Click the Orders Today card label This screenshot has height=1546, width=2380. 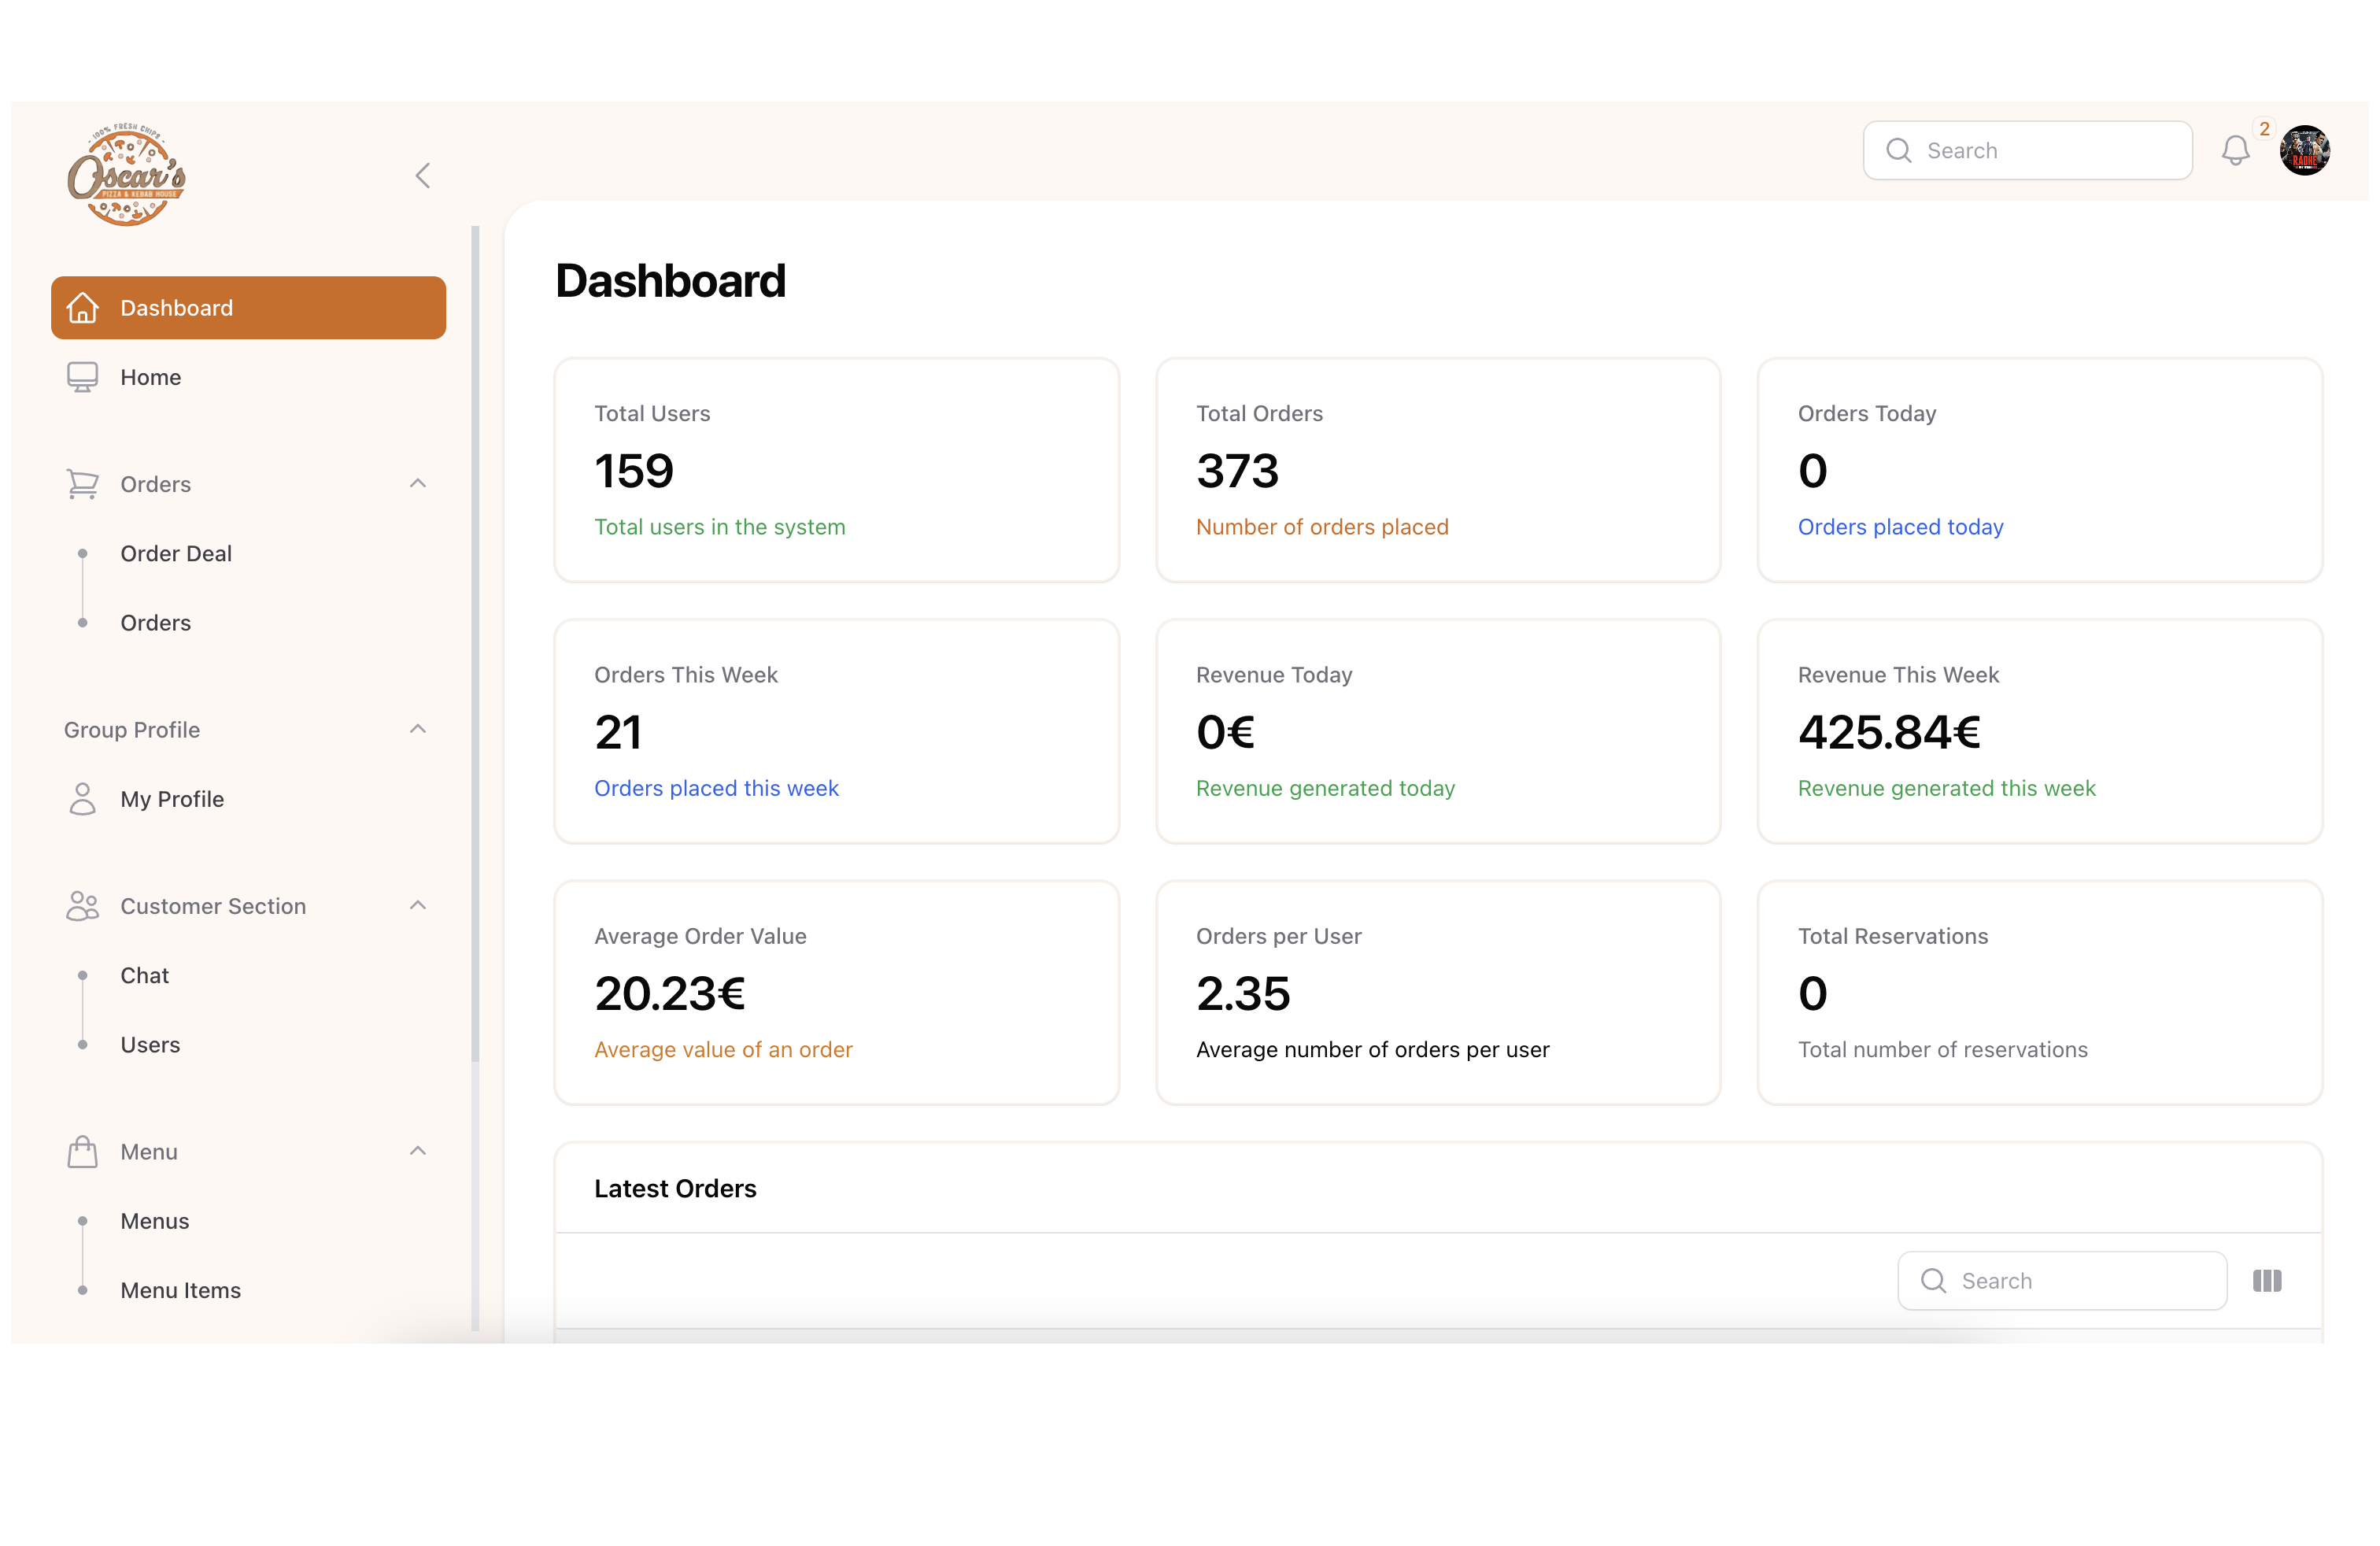tap(1866, 414)
